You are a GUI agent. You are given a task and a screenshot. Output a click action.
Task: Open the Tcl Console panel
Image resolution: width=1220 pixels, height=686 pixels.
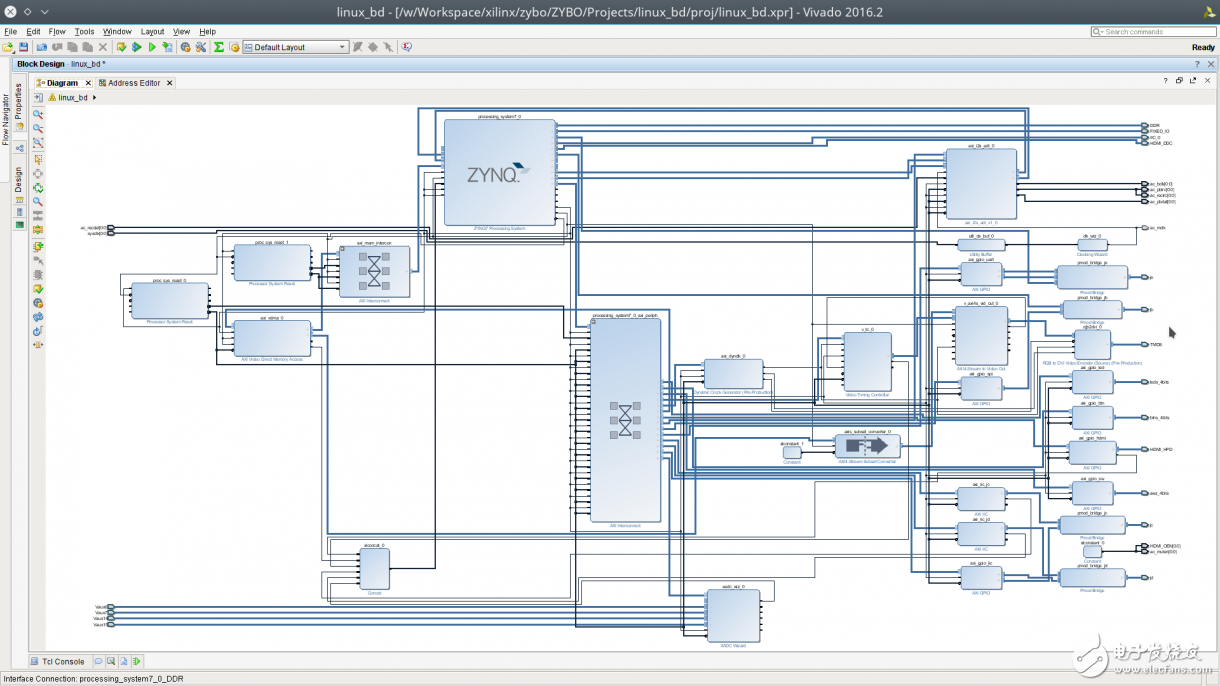62,661
